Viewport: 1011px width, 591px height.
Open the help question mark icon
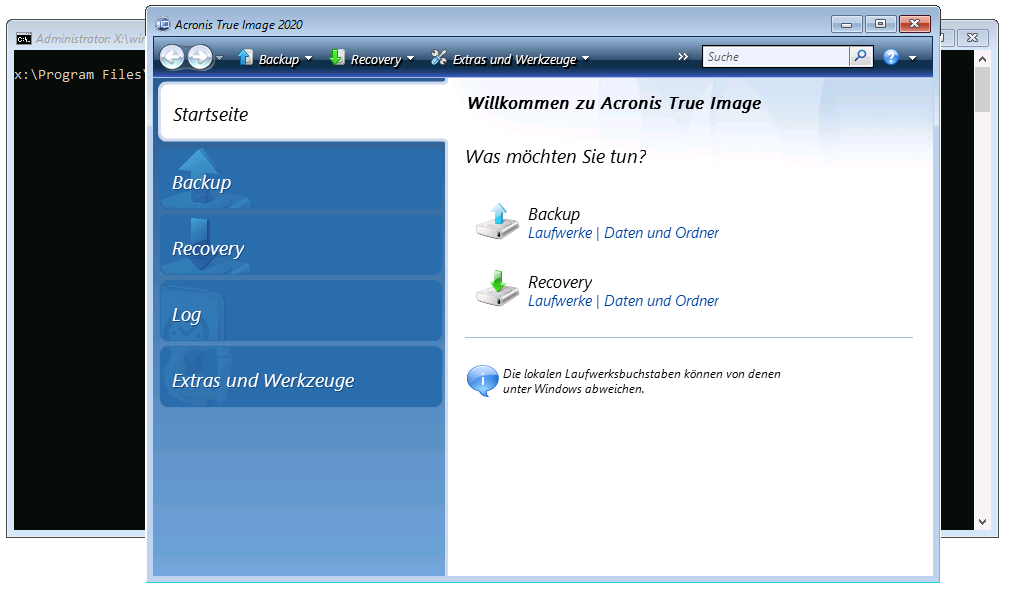[891, 57]
